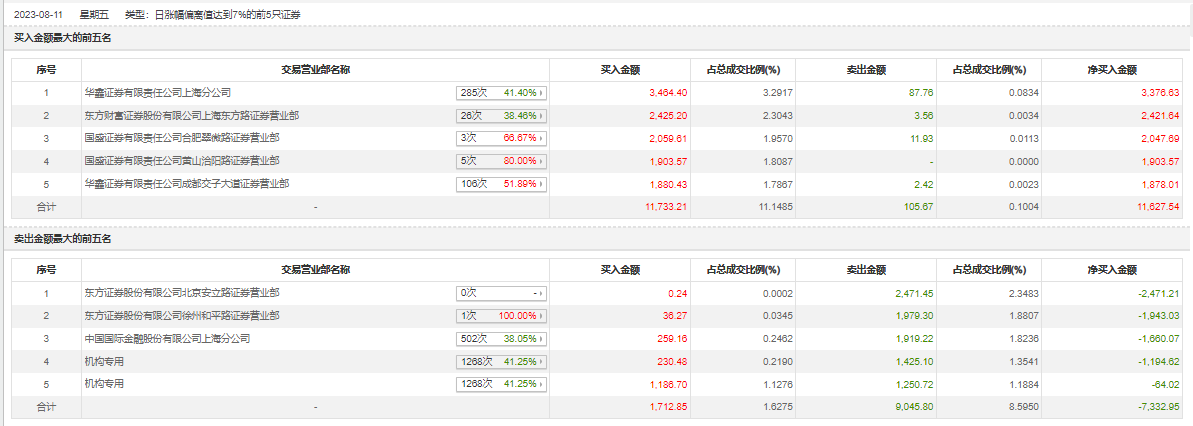
Task: Open the 502次 38.05% stats dropdown
Action: tap(502, 339)
